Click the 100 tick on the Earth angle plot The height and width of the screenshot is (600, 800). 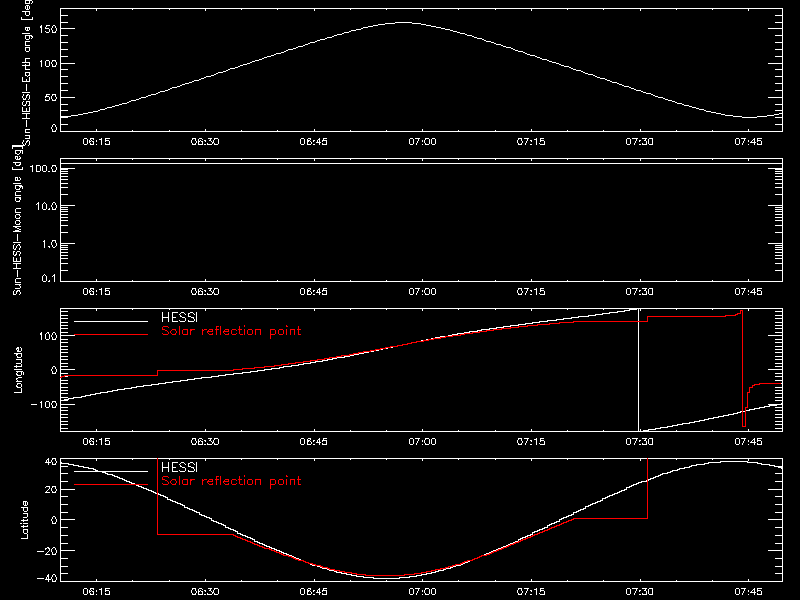49,64
